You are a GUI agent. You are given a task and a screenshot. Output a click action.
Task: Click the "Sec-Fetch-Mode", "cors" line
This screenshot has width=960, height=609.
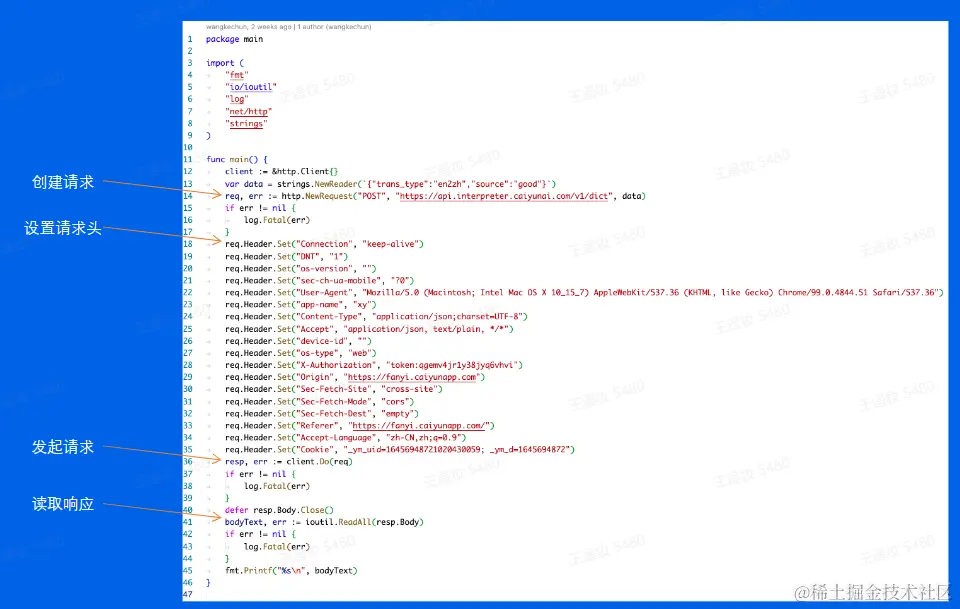click(x=320, y=402)
